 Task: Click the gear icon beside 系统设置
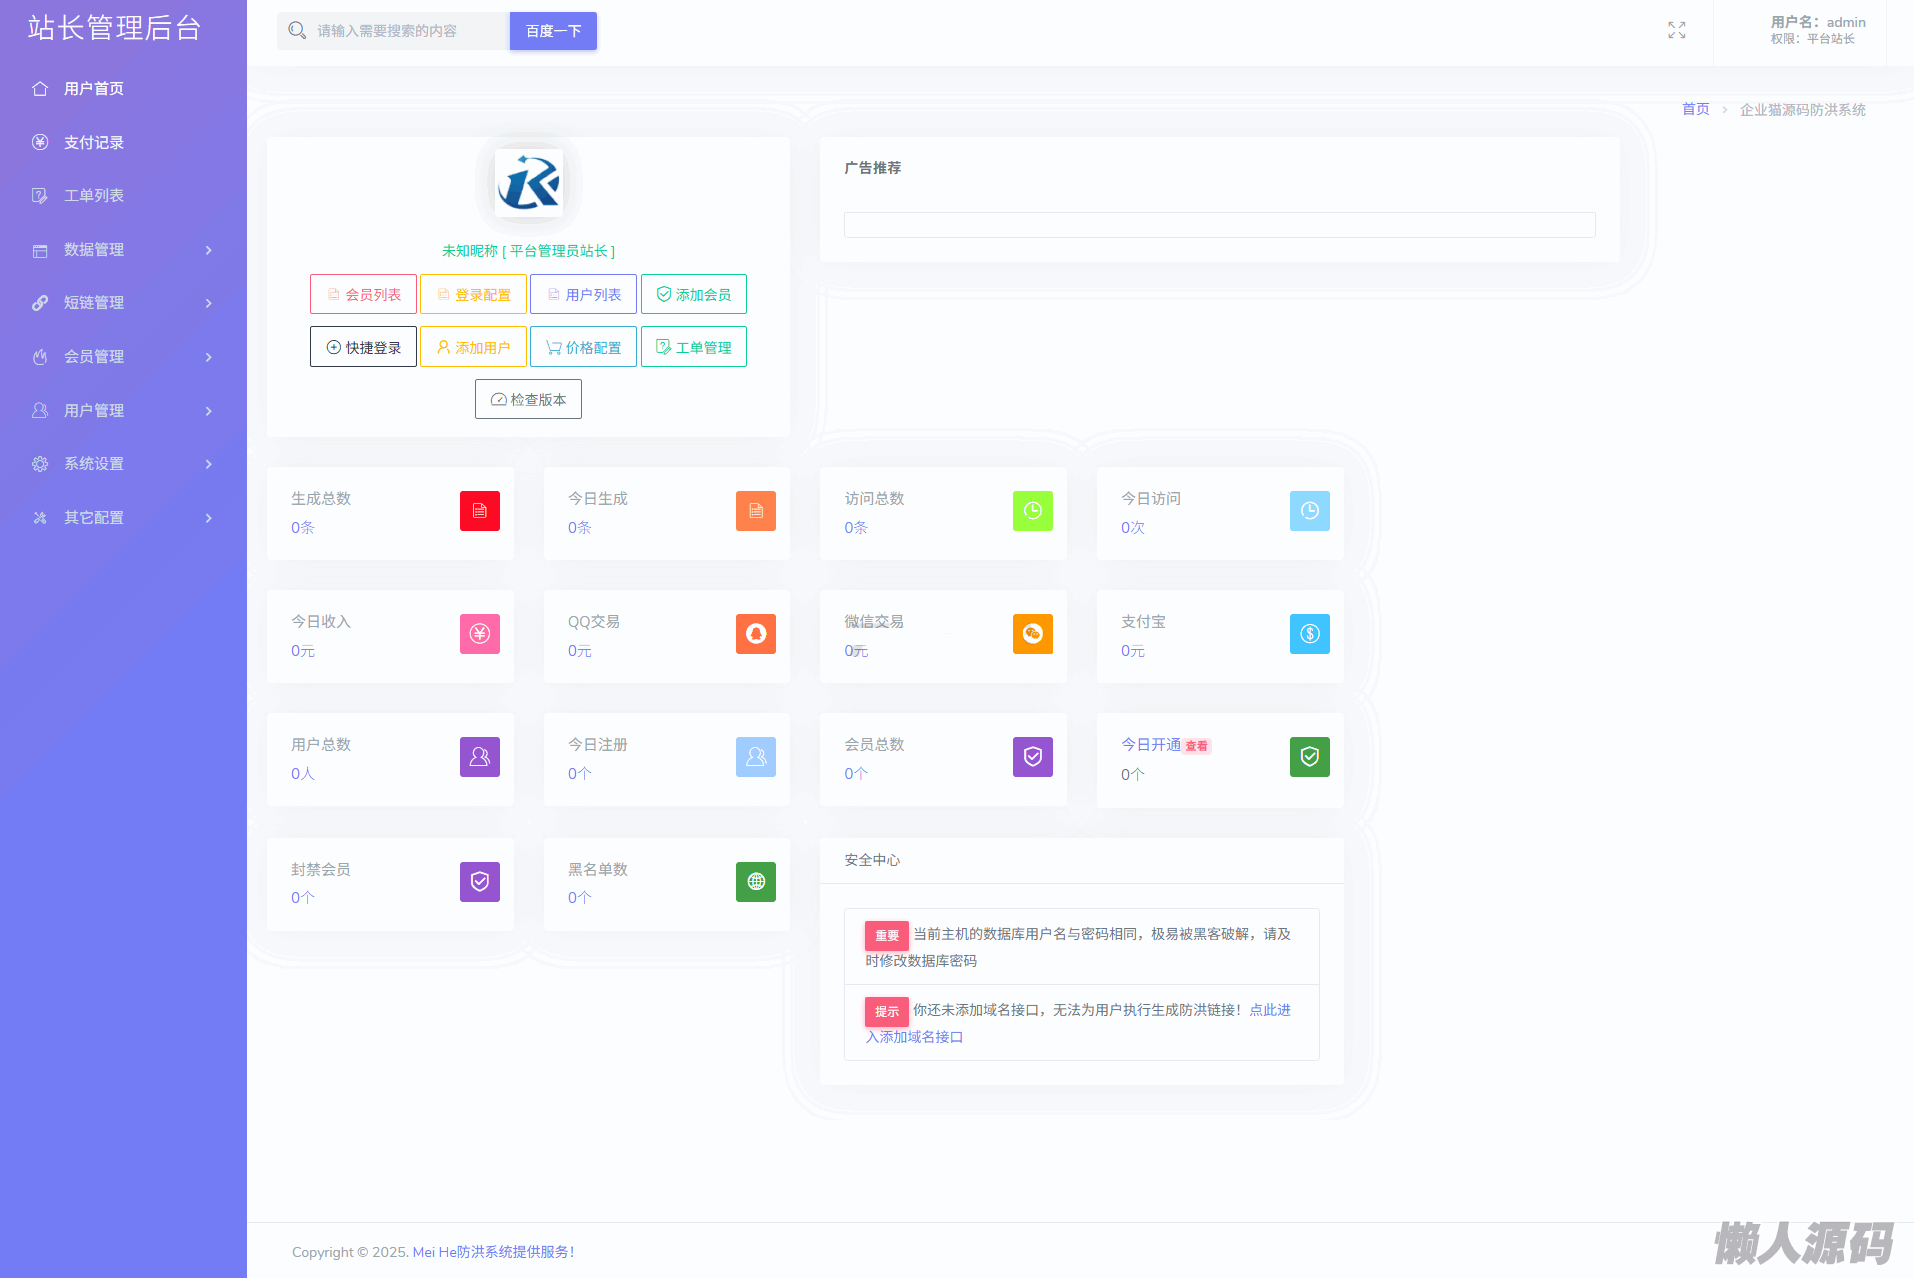40,464
